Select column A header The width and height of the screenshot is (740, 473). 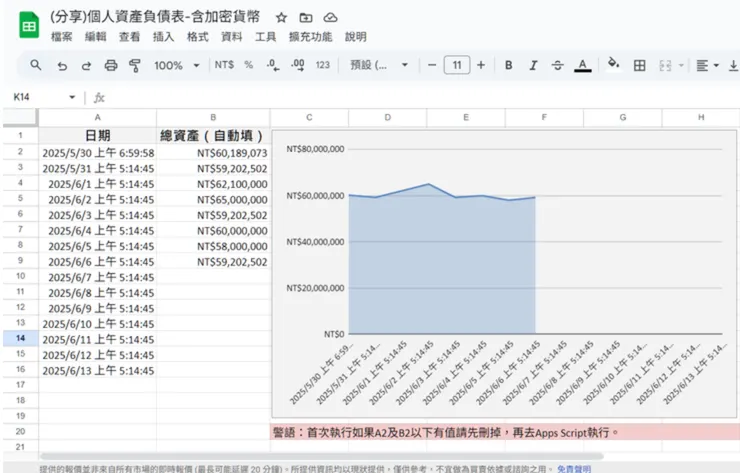pyautogui.click(x=97, y=118)
